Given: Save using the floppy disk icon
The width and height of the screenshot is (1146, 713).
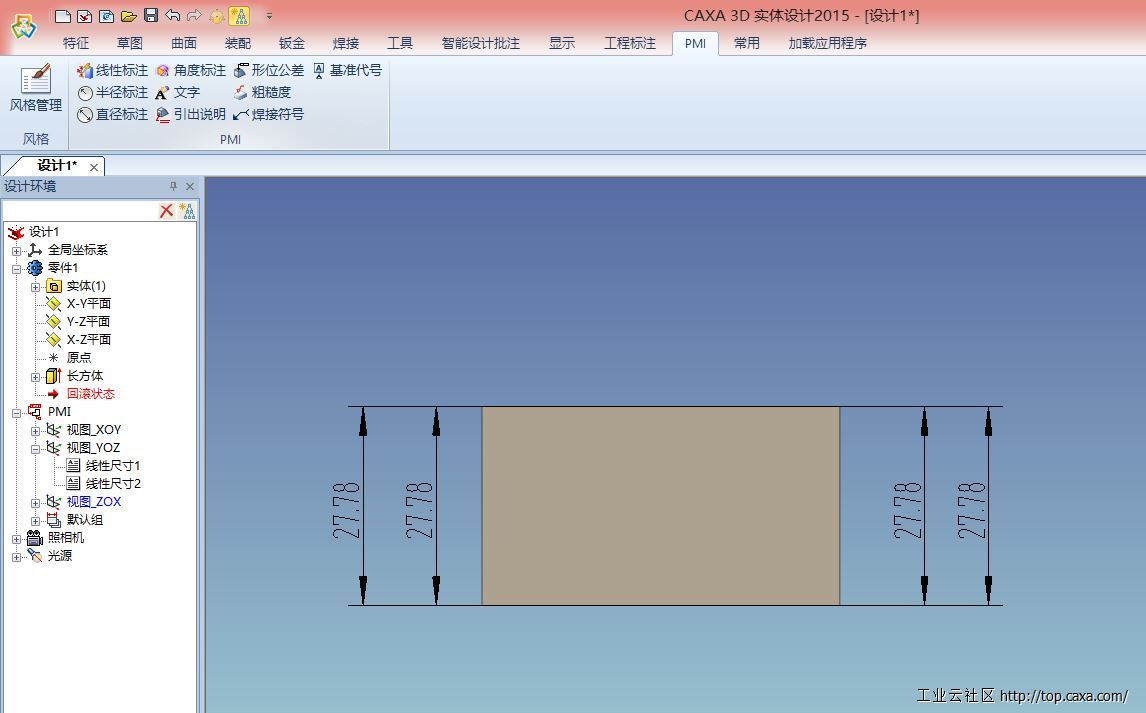Looking at the screenshot, I should [x=151, y=15].
